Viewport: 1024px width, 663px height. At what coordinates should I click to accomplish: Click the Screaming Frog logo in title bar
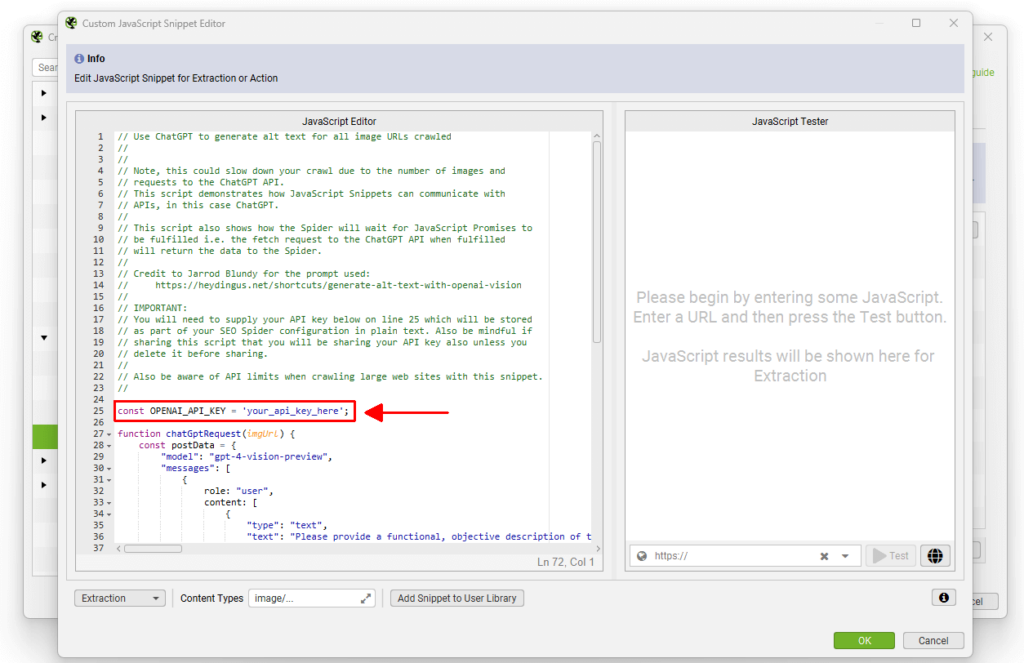point(69,23)
